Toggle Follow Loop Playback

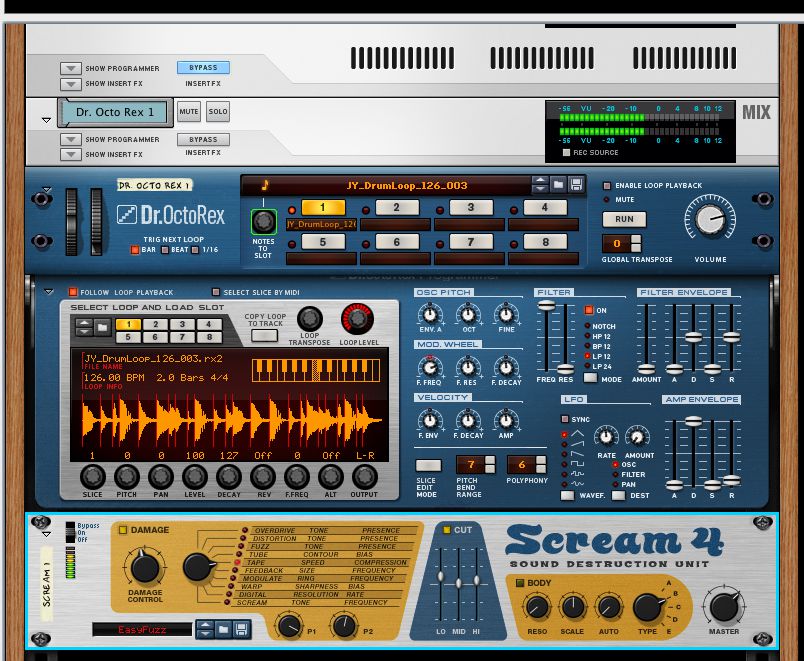(73, 292)
